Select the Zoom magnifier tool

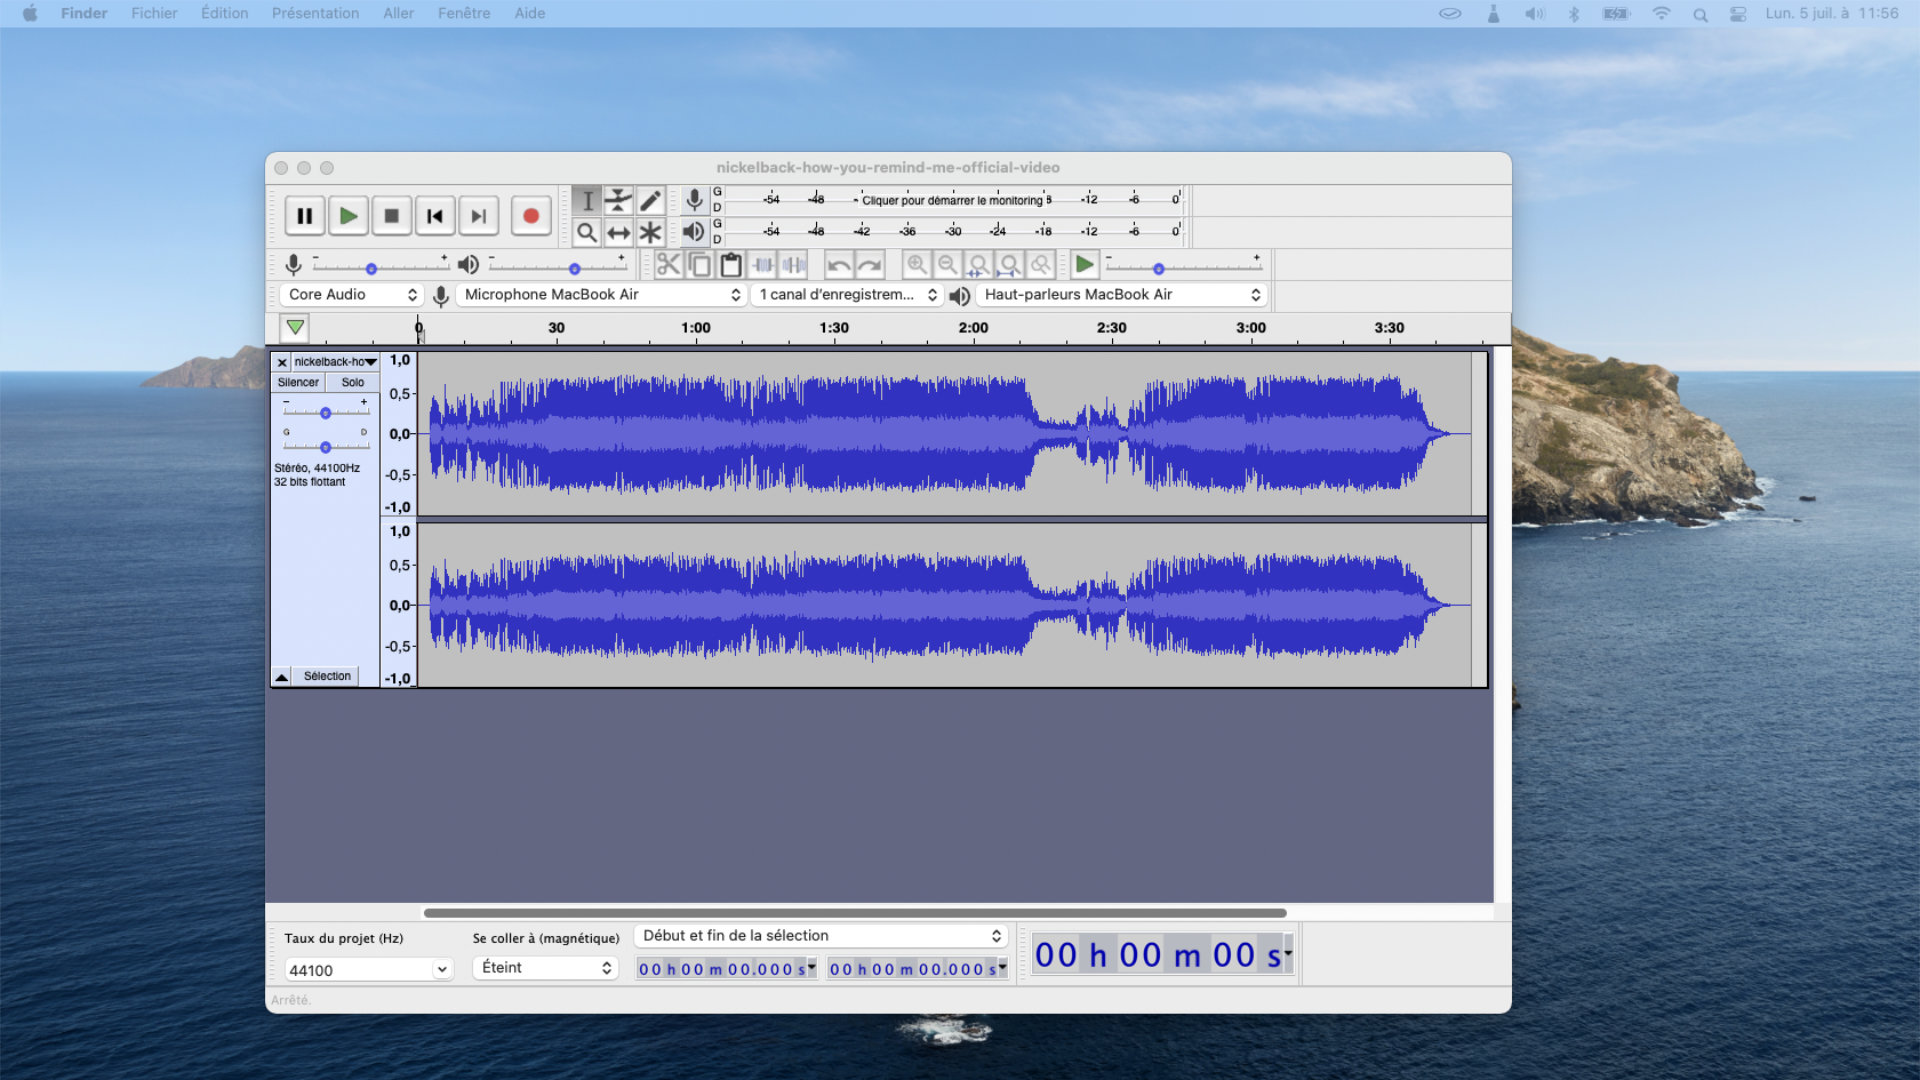pos(587,233)
